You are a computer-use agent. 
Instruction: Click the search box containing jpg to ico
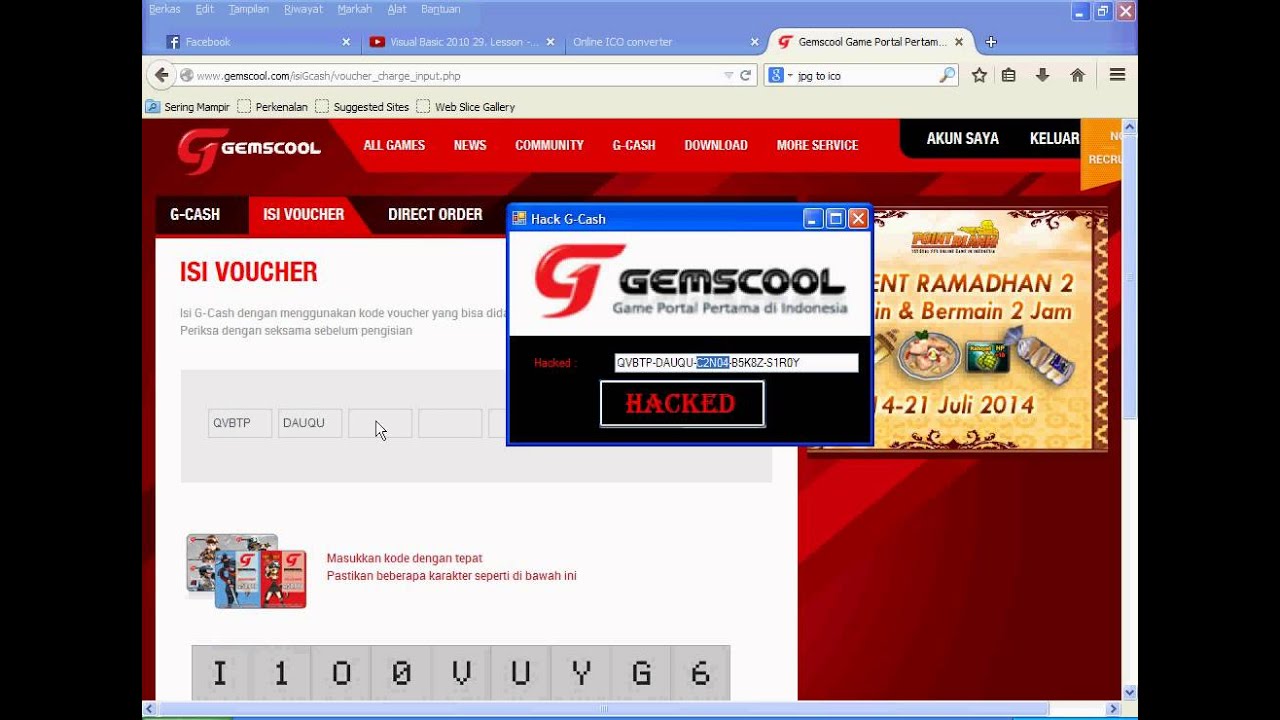(x=860, y=75)
